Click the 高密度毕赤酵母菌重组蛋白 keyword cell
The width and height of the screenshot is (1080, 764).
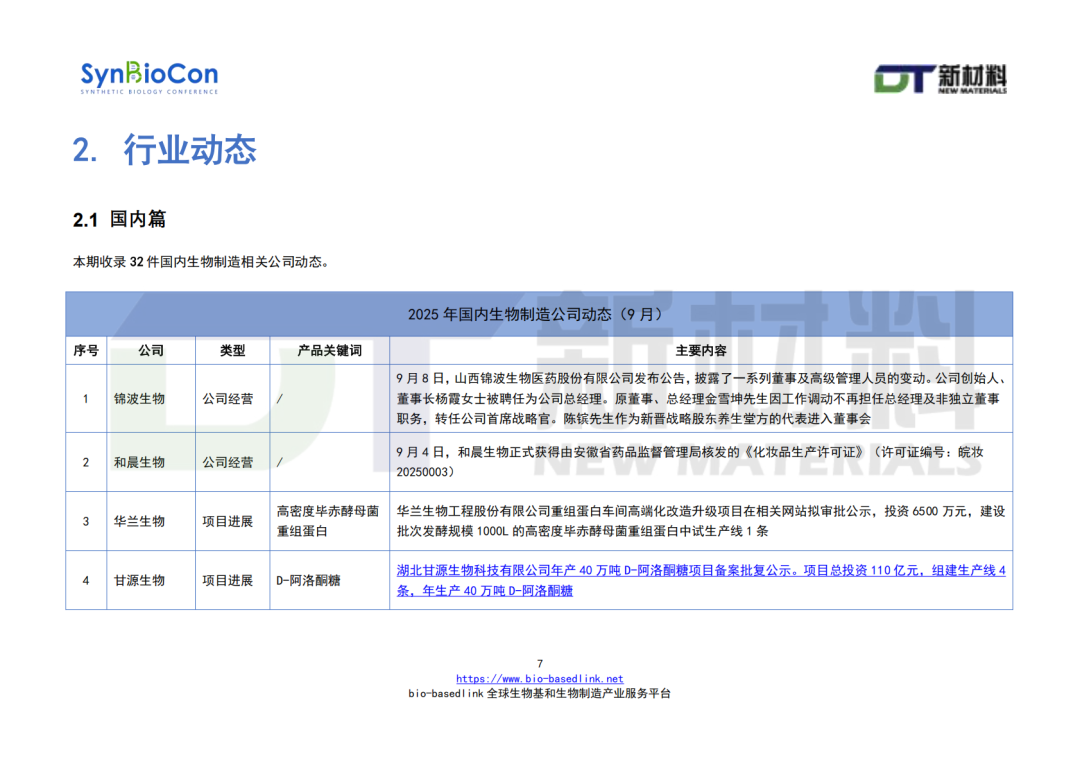click(328, 521)
